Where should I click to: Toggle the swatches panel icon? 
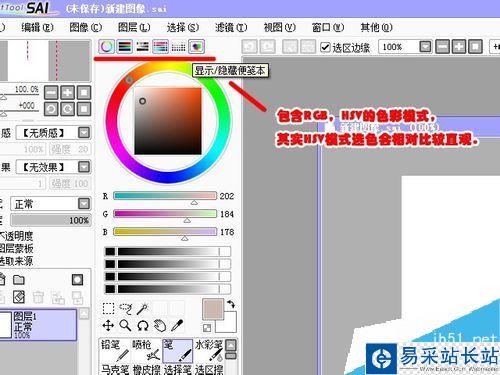click(x=178, y=47)
